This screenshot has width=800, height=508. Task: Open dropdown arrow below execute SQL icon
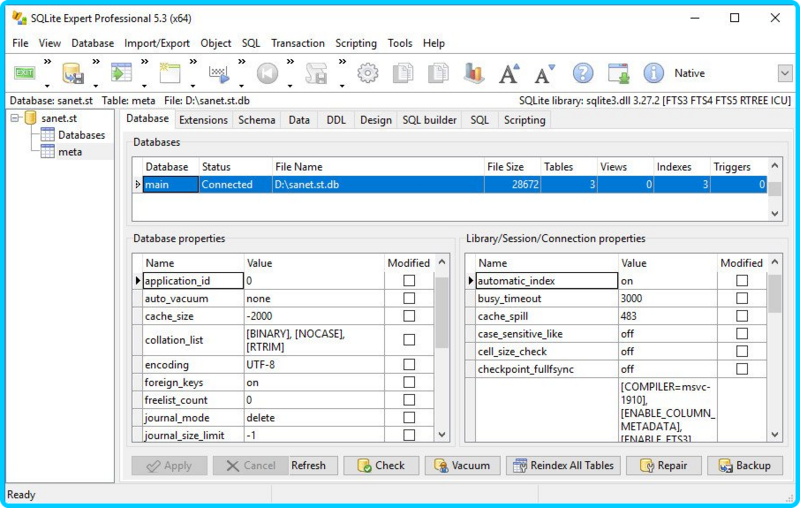(x=242, y=86)
